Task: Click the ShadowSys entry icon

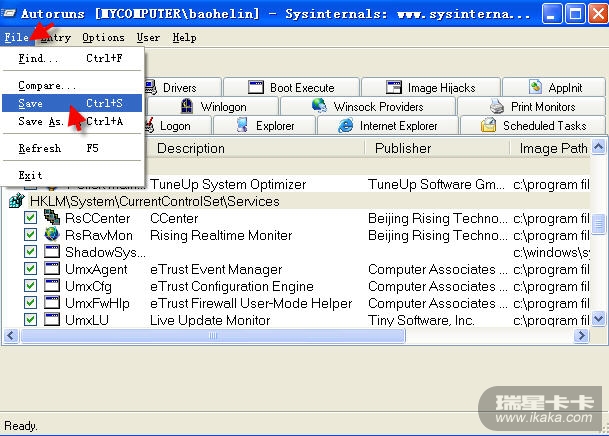Action: coord(52,252)
